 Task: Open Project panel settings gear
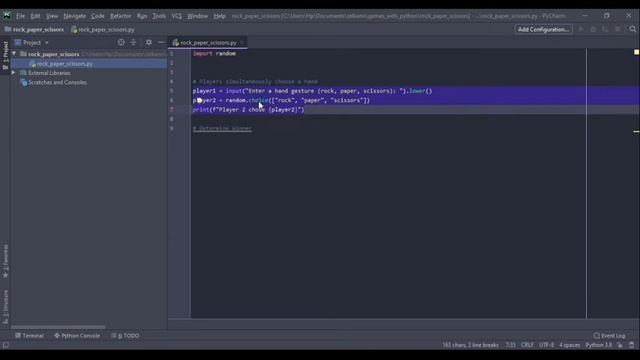pos(149,42)
